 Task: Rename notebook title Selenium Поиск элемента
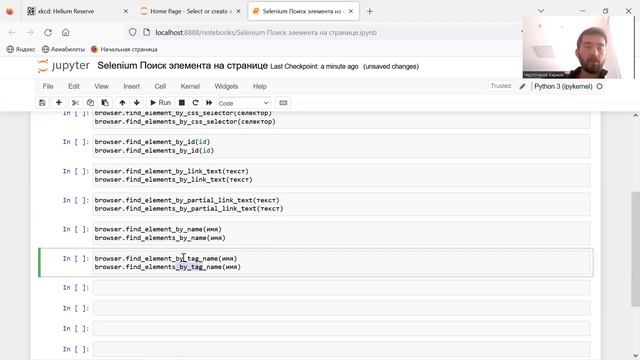click(x=182, y=66)
